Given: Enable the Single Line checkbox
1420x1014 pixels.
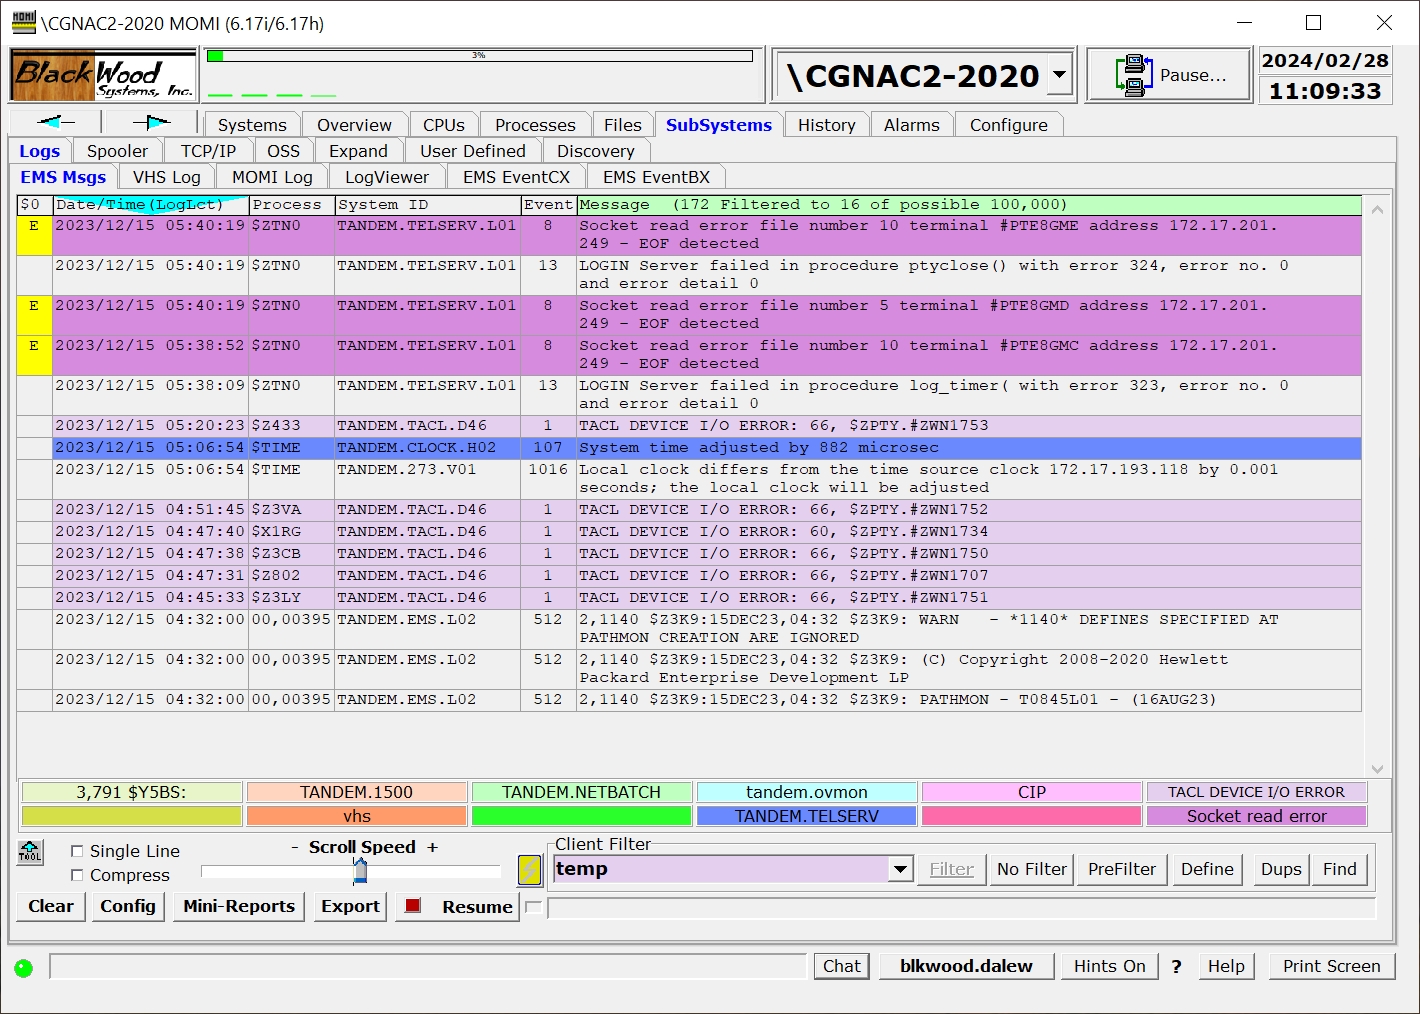Looking at the screenshot, I should point(77,851).
